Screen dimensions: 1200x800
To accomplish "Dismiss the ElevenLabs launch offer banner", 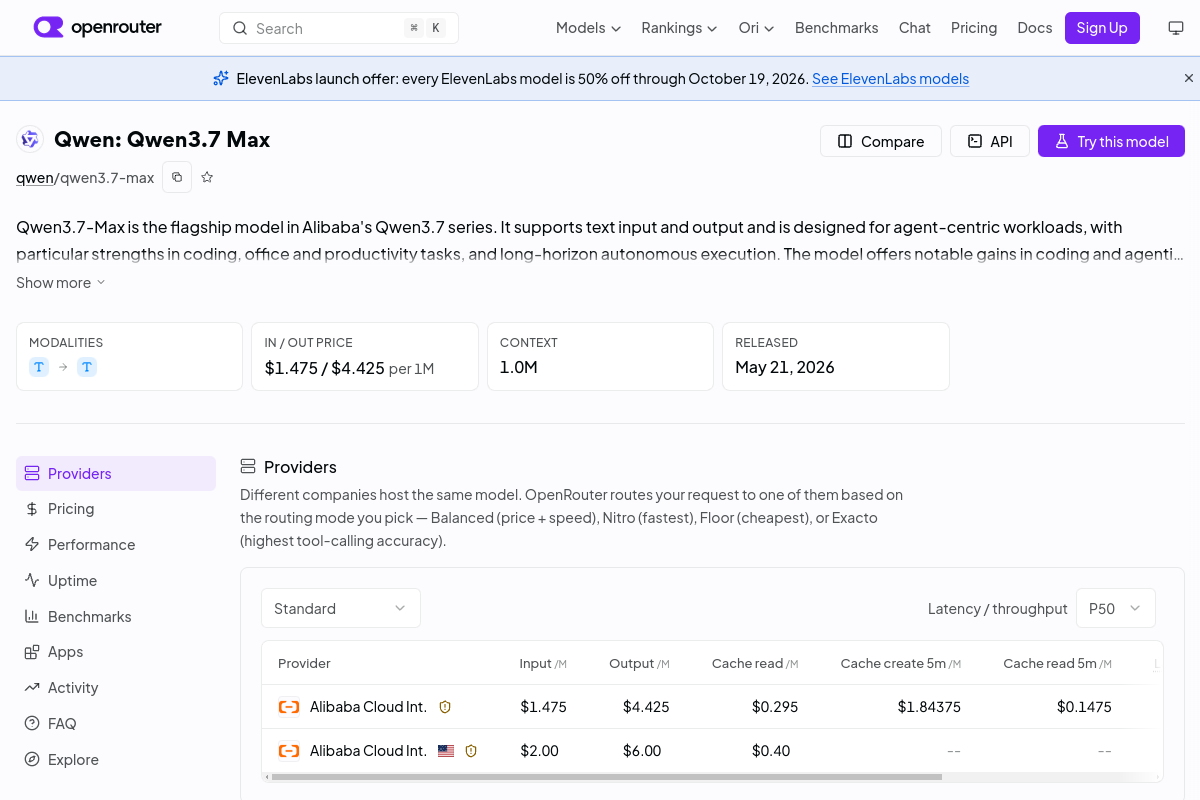I will pyautogui.click(x=1189, y=78).
